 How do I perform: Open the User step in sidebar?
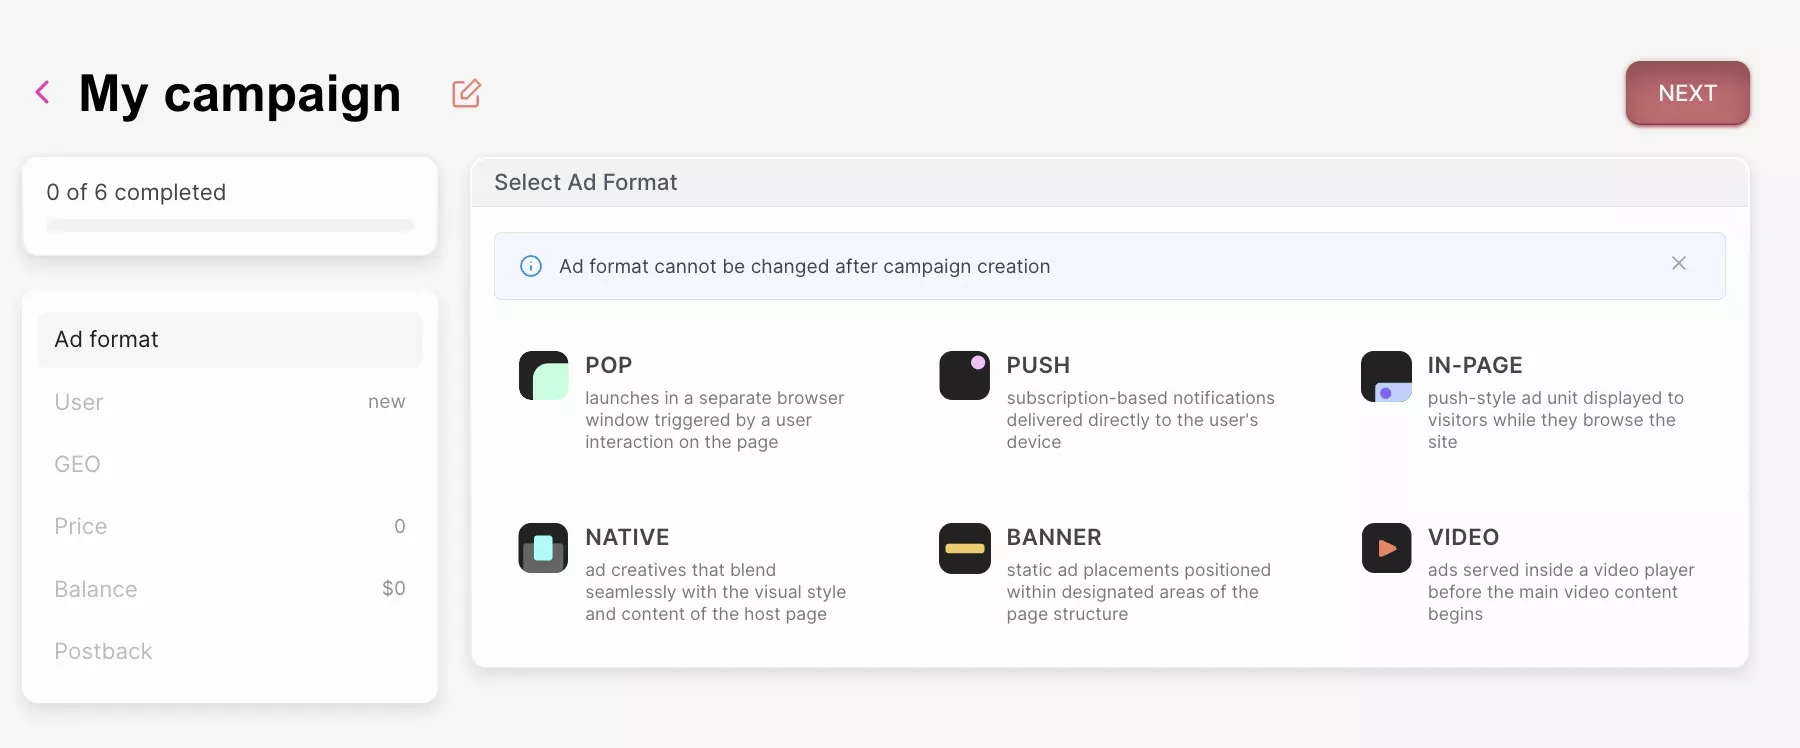tap(230, 402)
